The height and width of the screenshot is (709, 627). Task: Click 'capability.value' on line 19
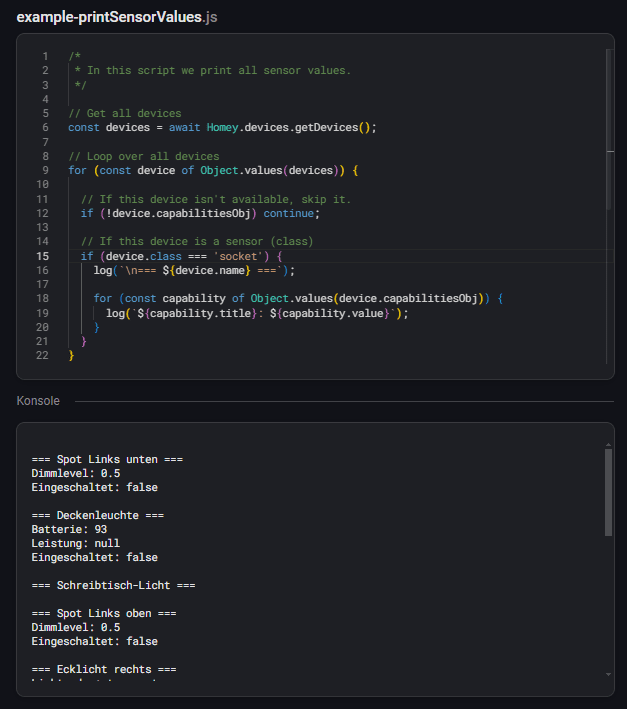333,313
